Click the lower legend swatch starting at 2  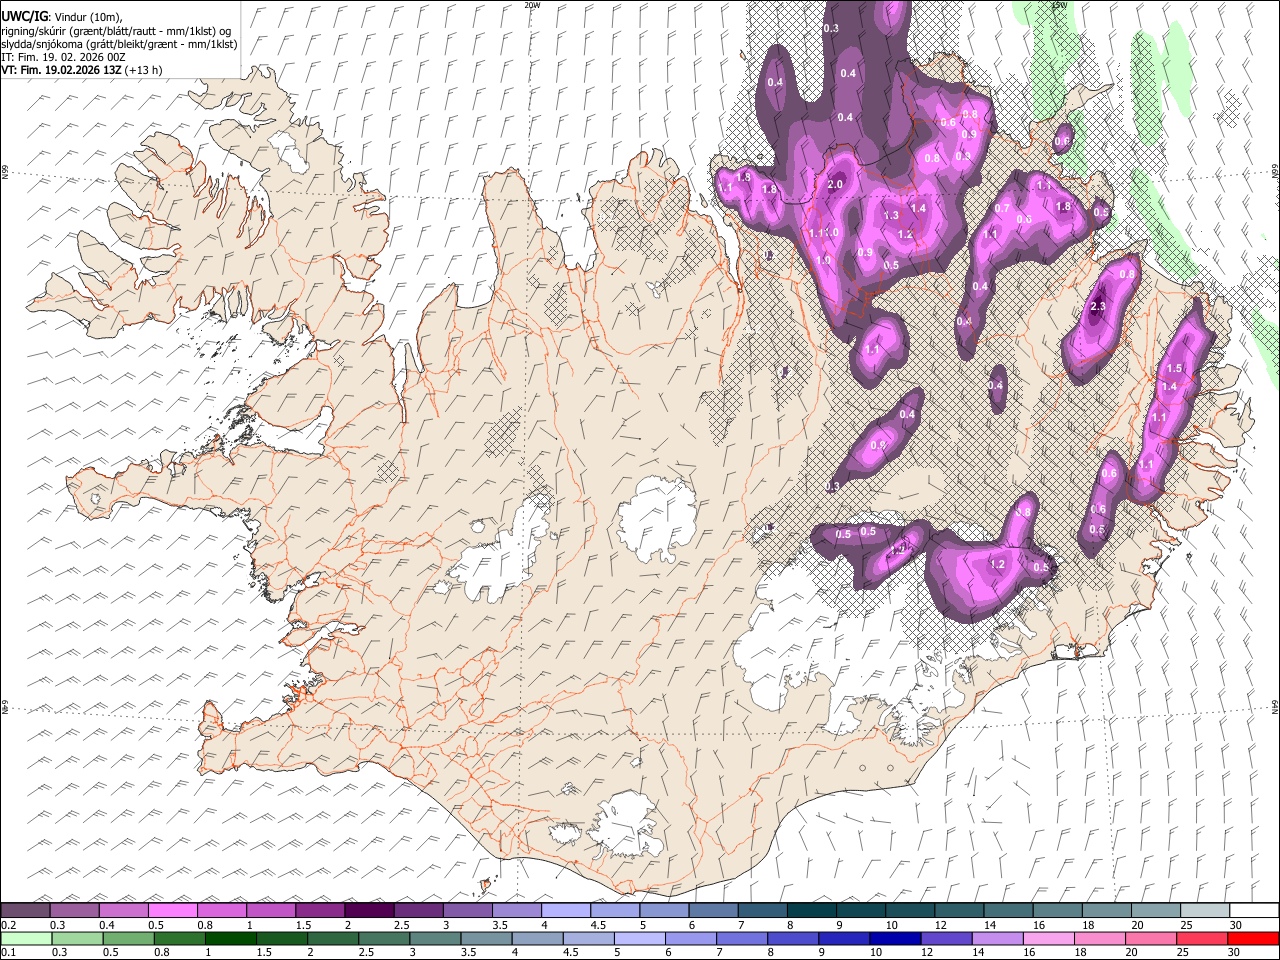click(334, 938)
